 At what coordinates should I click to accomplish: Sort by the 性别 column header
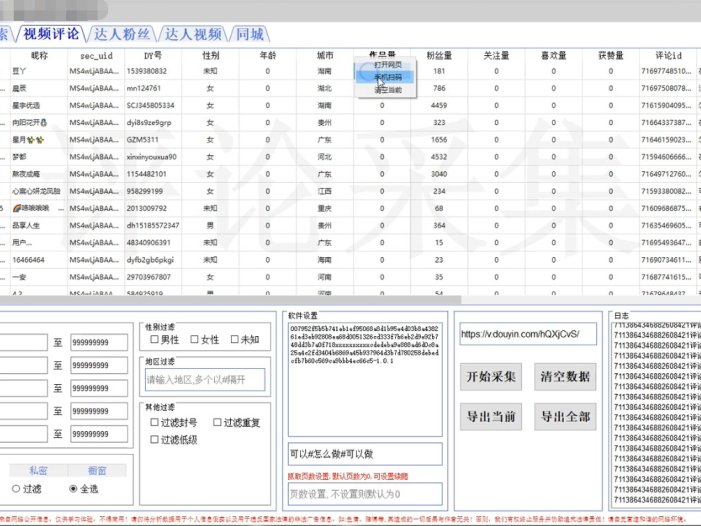point(211,55)
